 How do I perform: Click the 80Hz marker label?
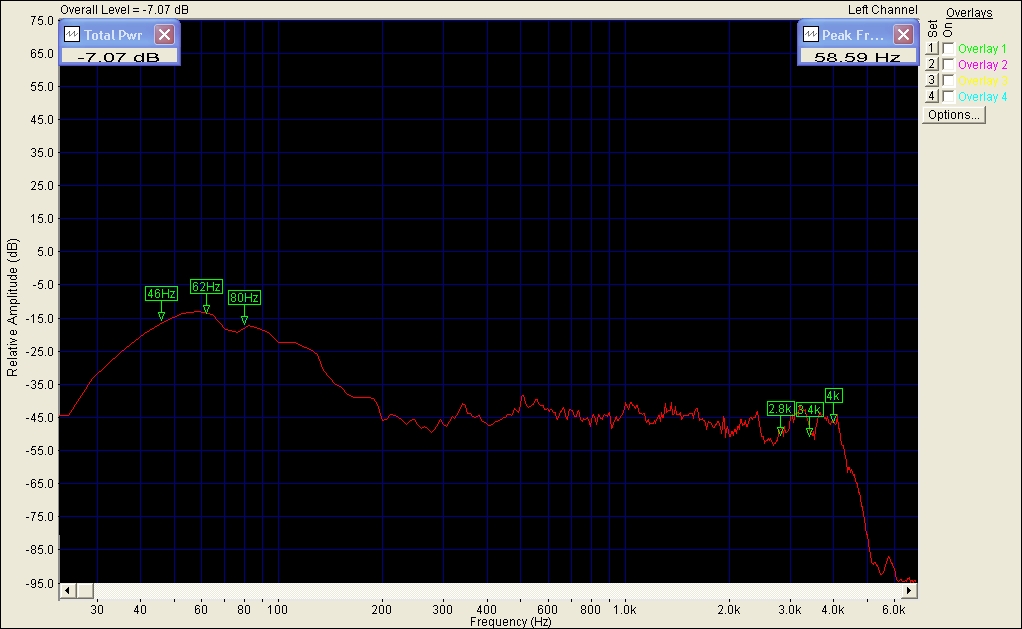244,298
